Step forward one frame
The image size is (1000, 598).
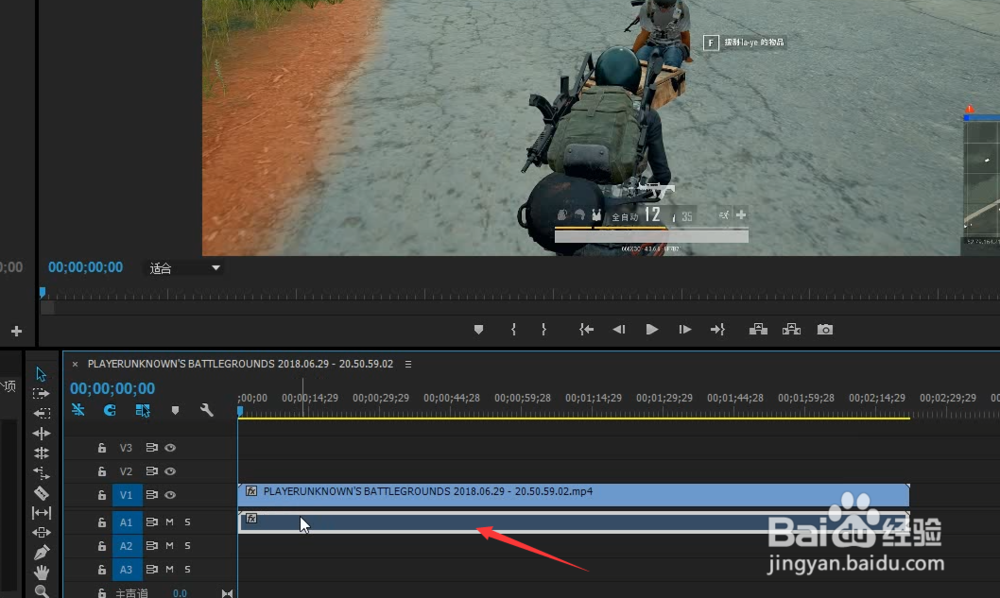pos(684,330)
